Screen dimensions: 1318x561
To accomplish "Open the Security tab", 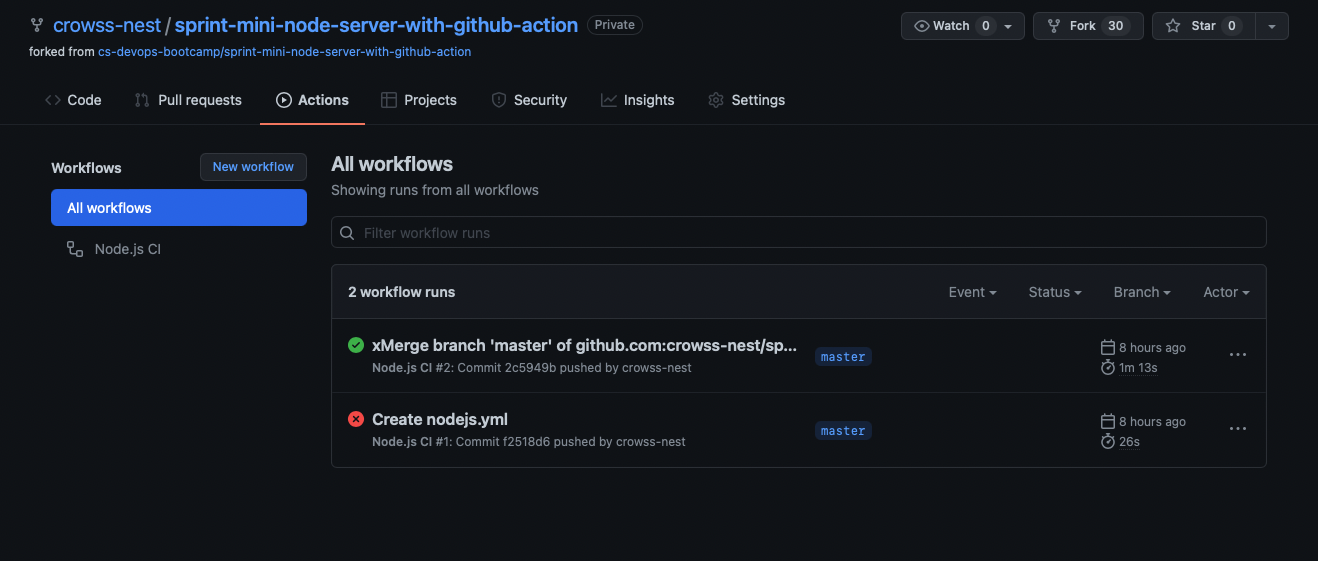I will point(529,100).
